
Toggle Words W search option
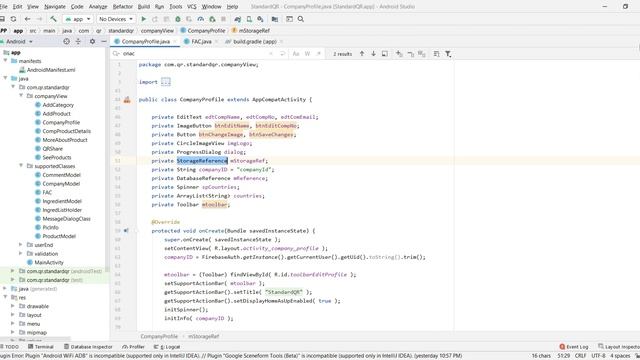(x=307, y=54)
